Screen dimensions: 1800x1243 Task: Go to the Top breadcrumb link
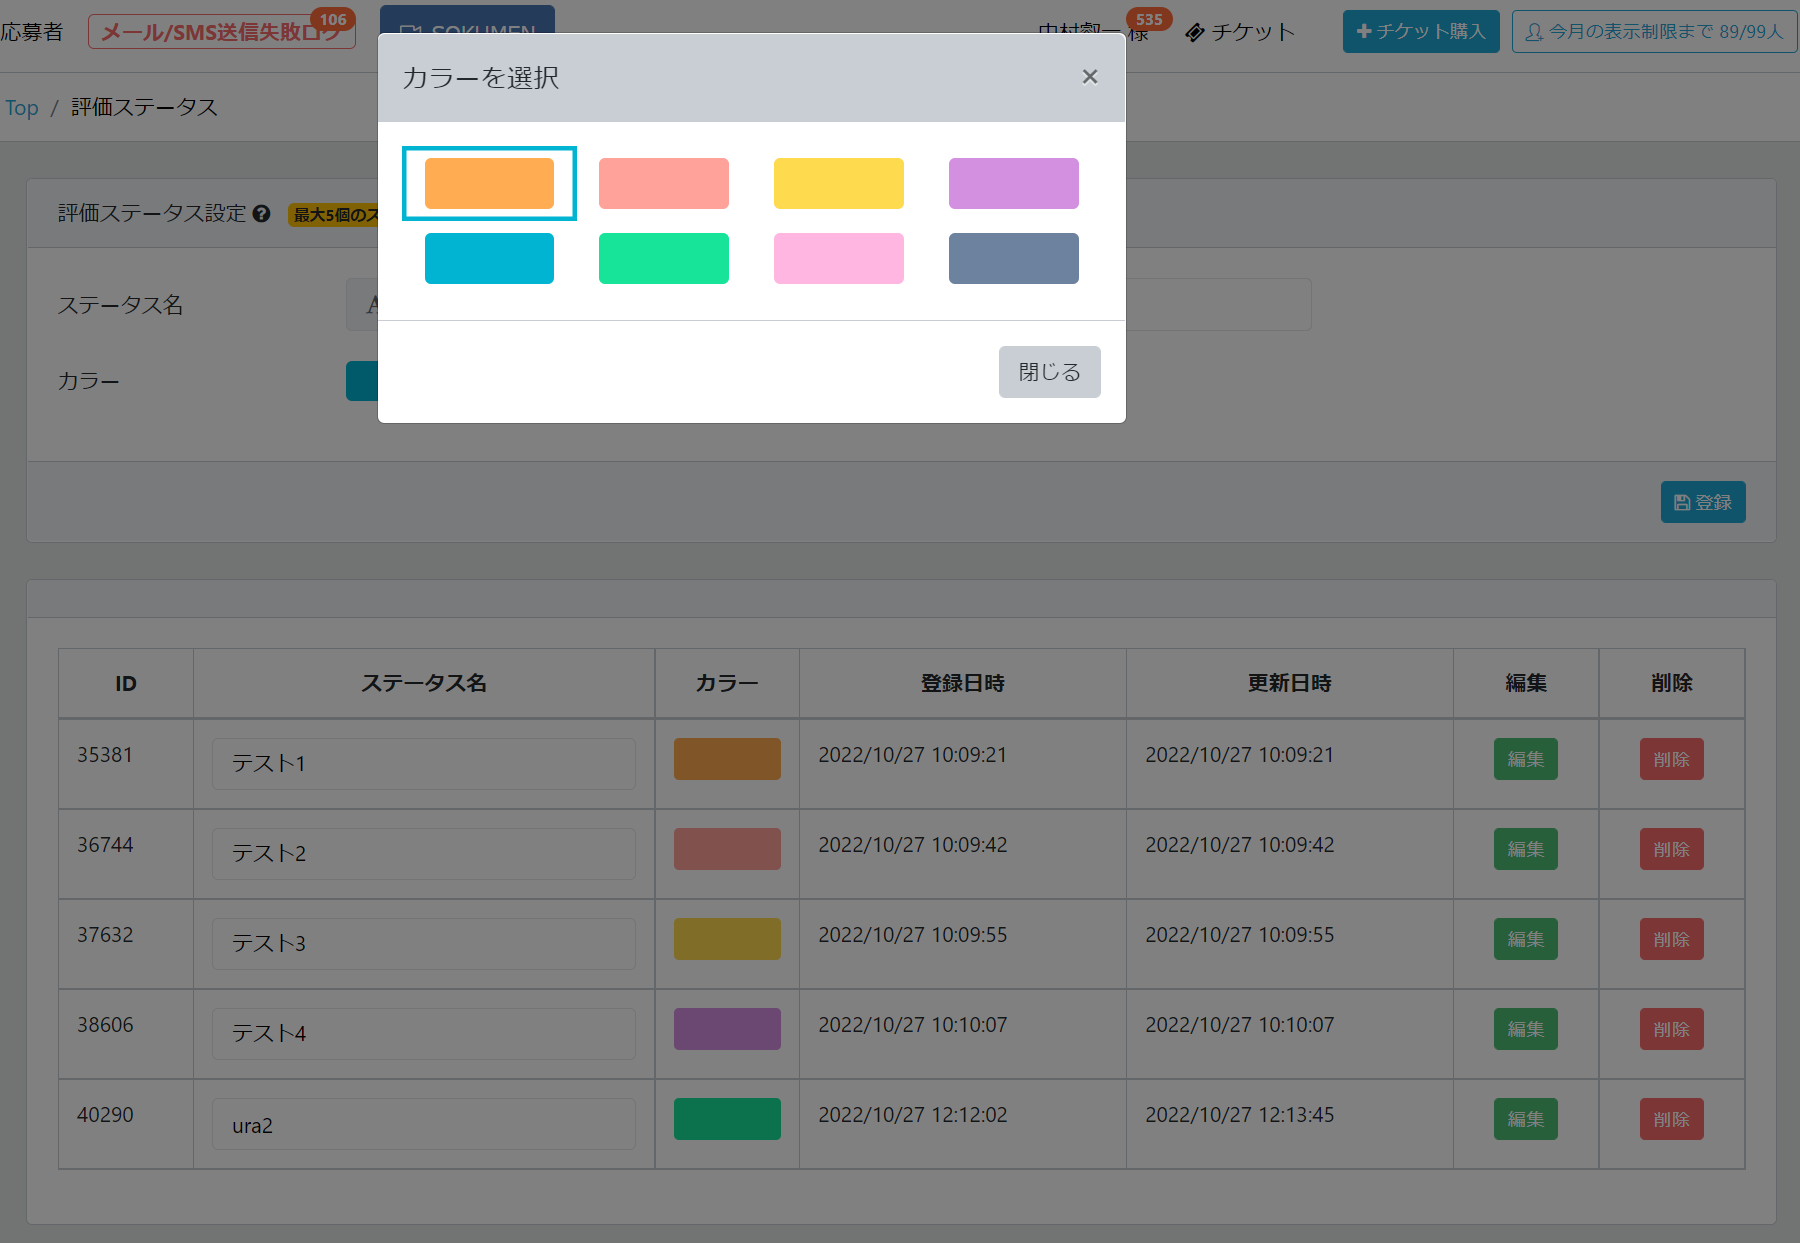22,108
